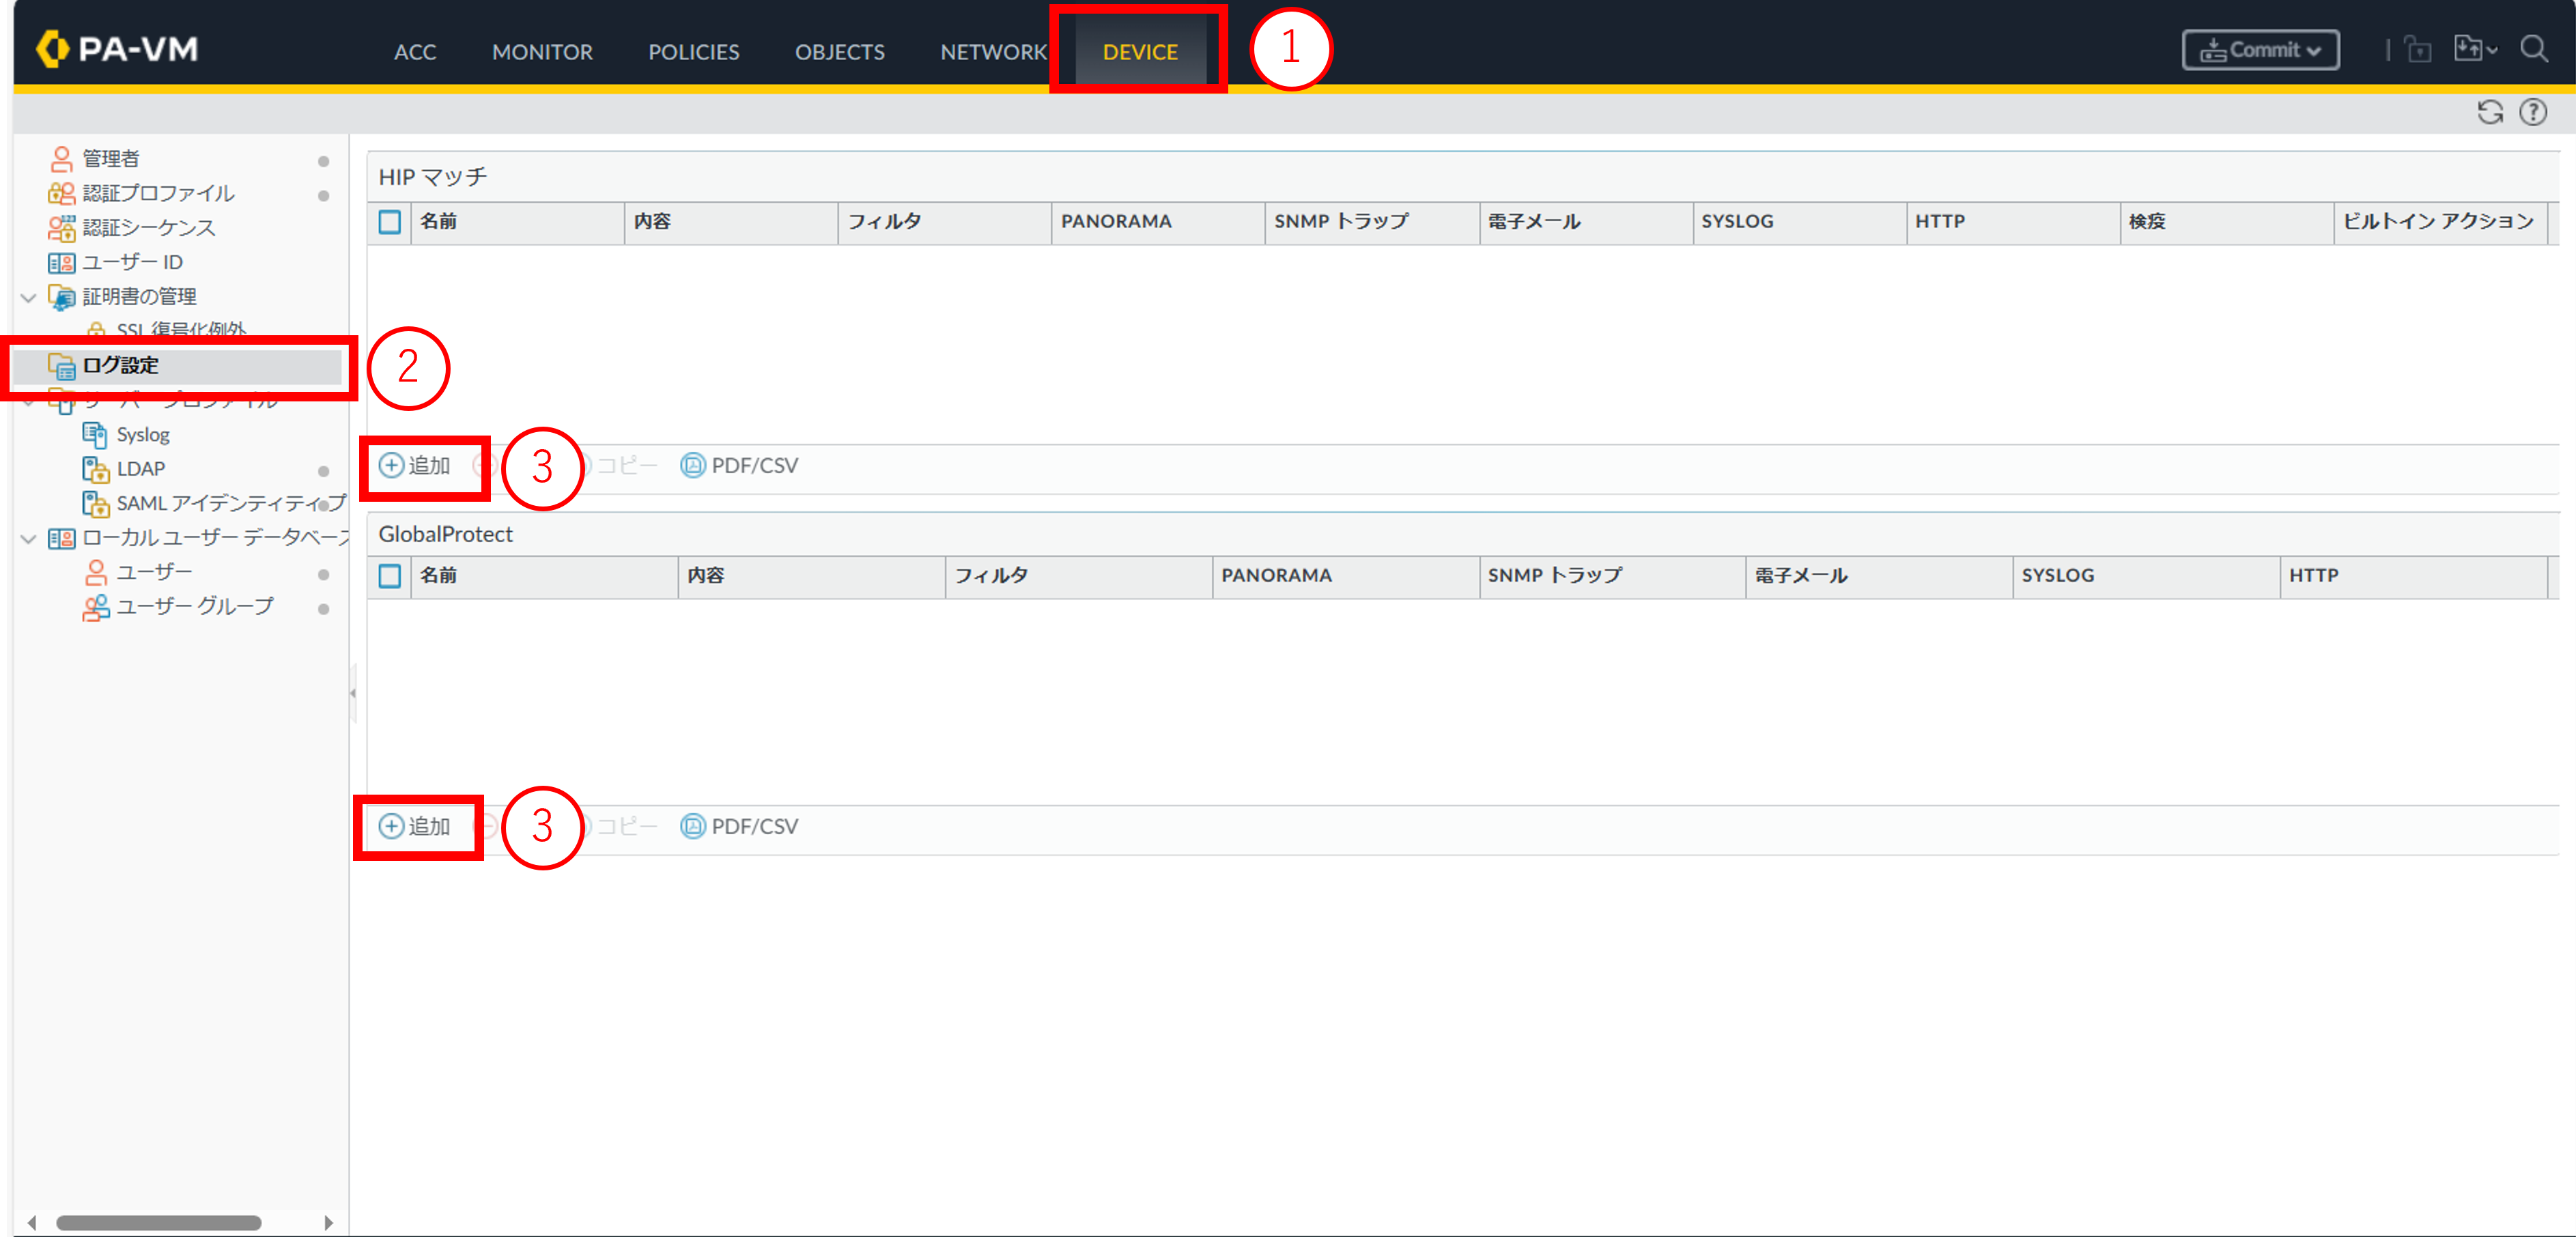
Task: Click PDF/CSV export under GlobalProtect table
Action: coord(739,826)
